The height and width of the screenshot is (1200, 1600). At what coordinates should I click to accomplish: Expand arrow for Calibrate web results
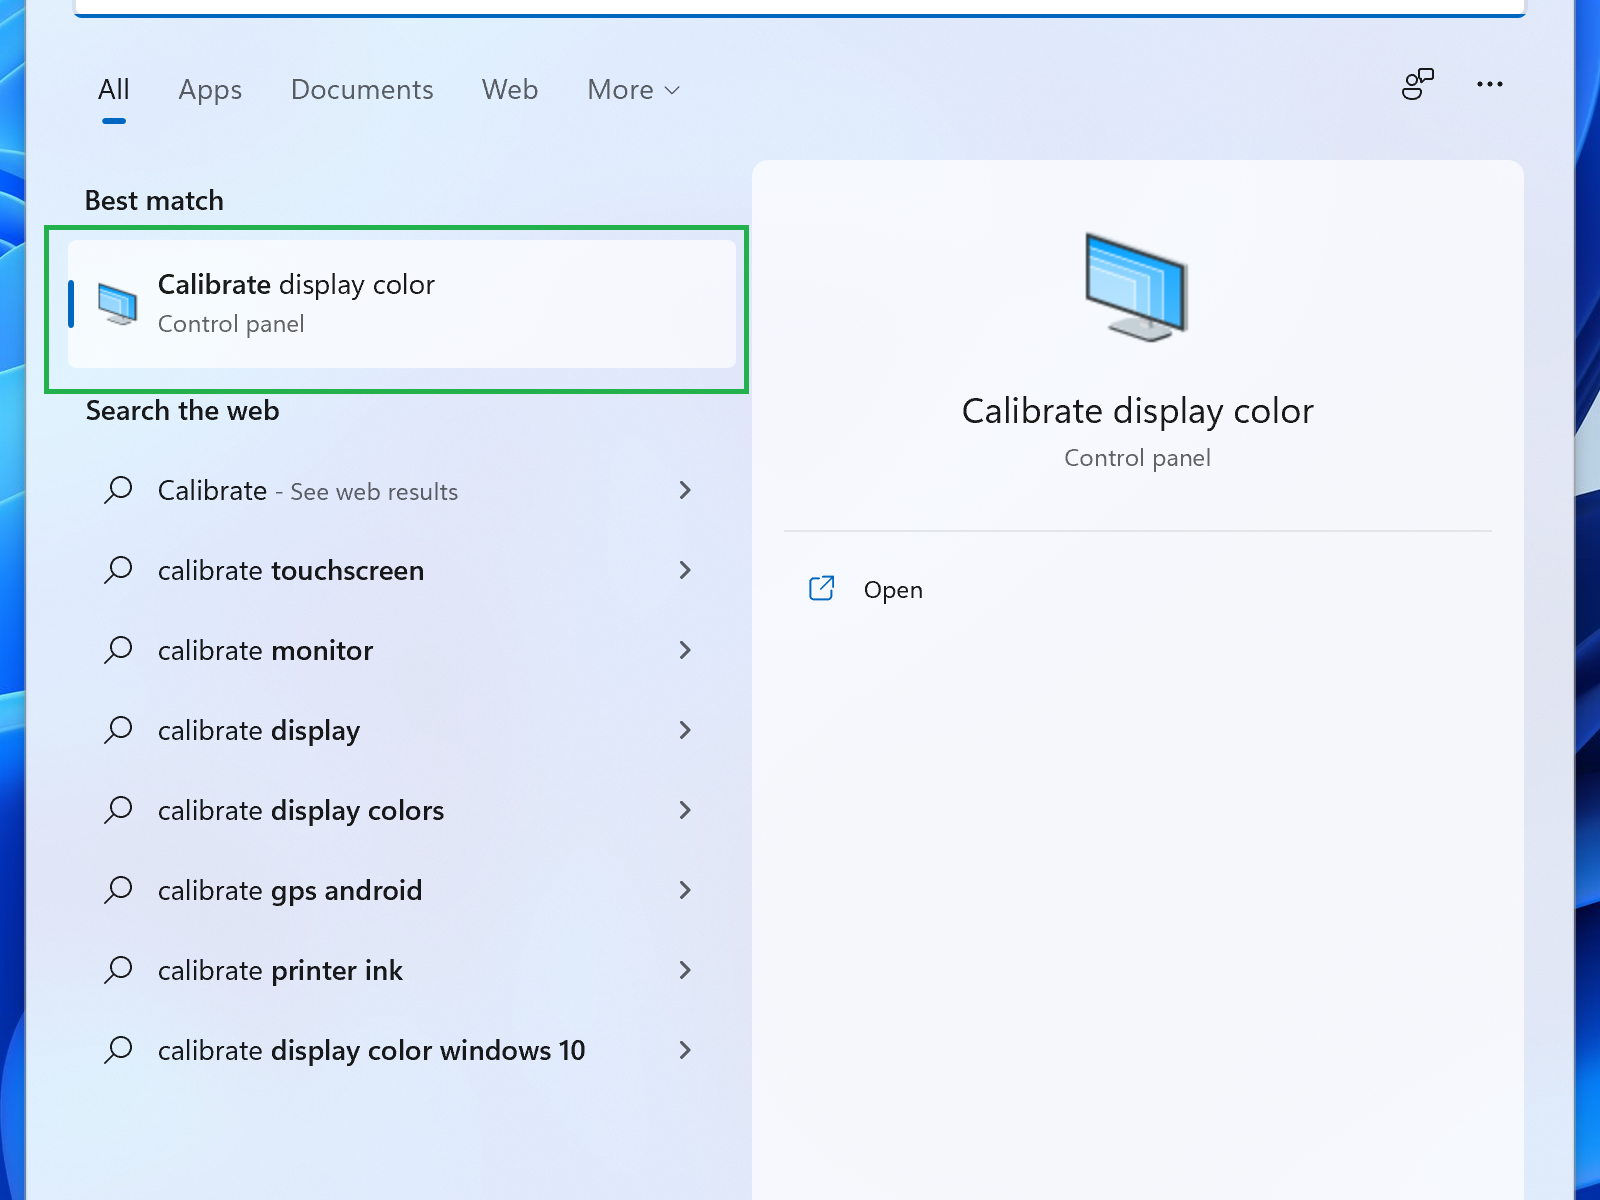click(685, 490)
